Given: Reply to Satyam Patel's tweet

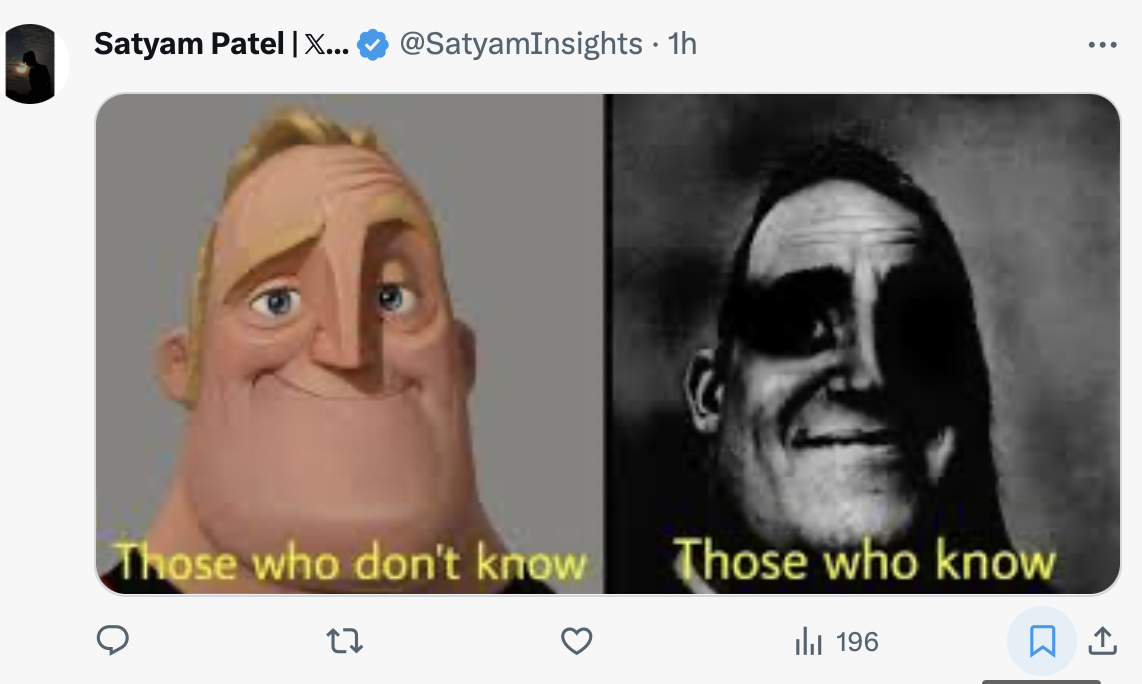Looking at the screenshot, I should [113, 640].
